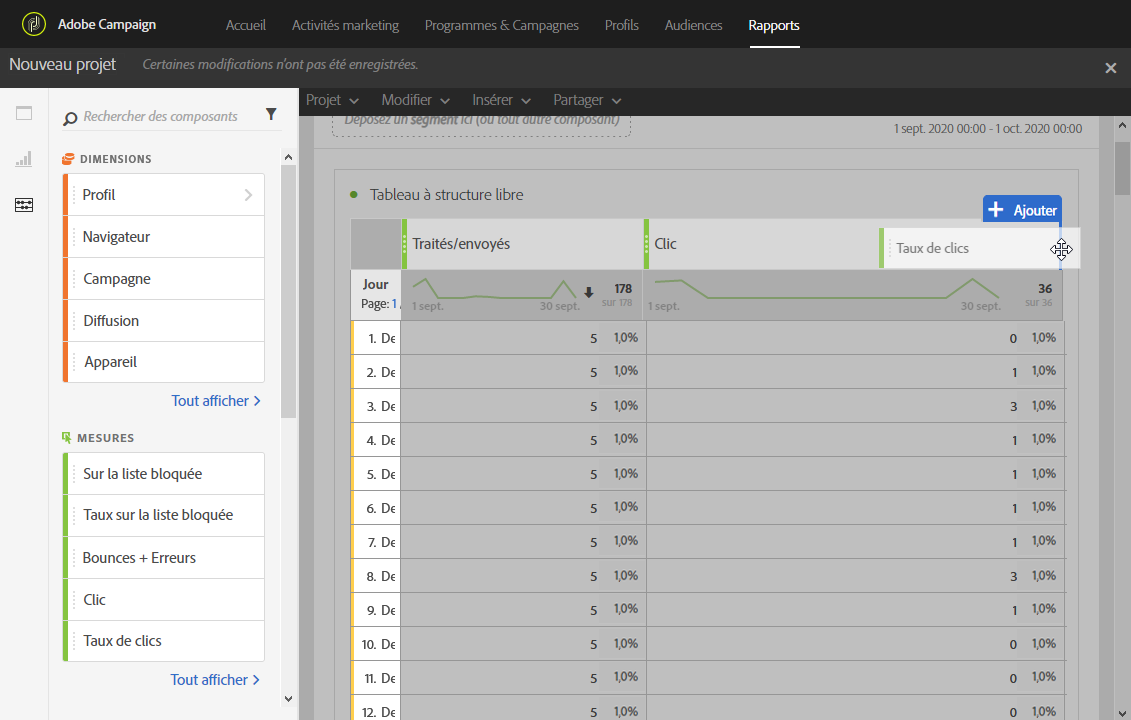
Task: Click the green dot beside Tableau à structure libre
Action: 354,195
